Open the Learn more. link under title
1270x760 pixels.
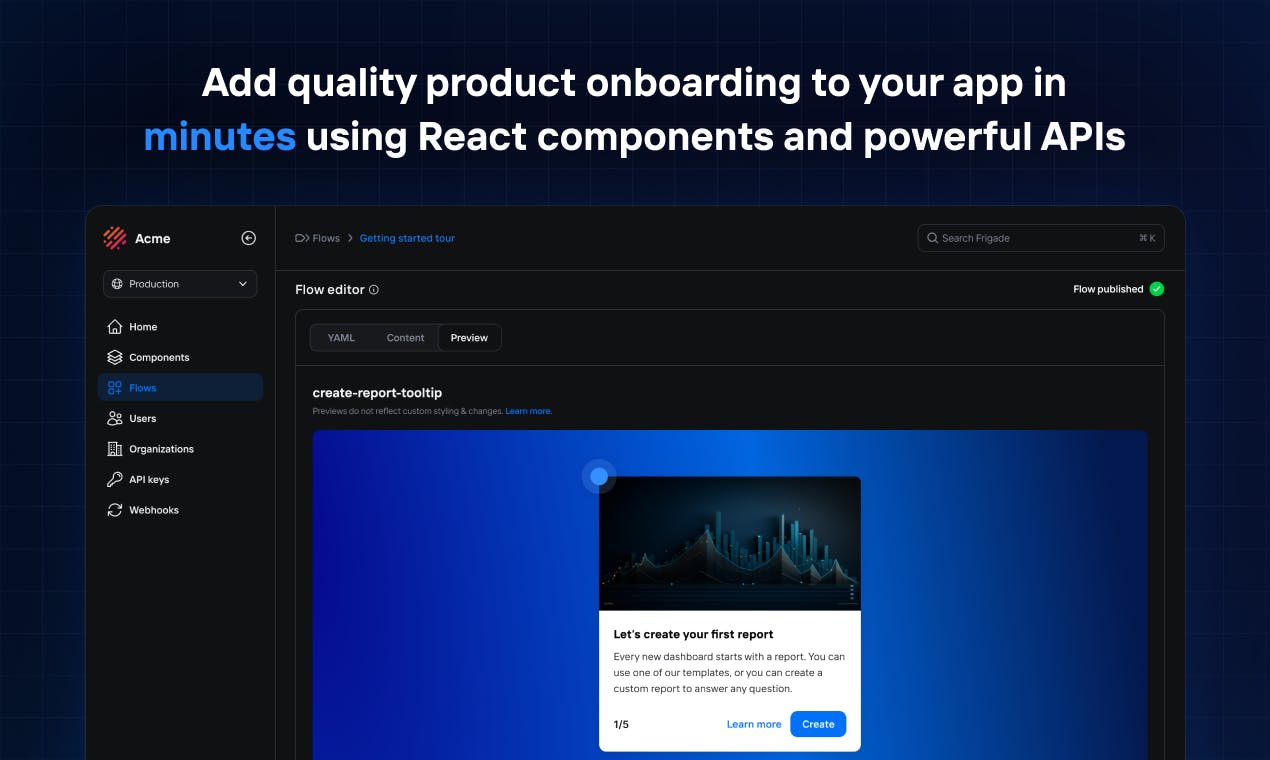coord(529,411)
